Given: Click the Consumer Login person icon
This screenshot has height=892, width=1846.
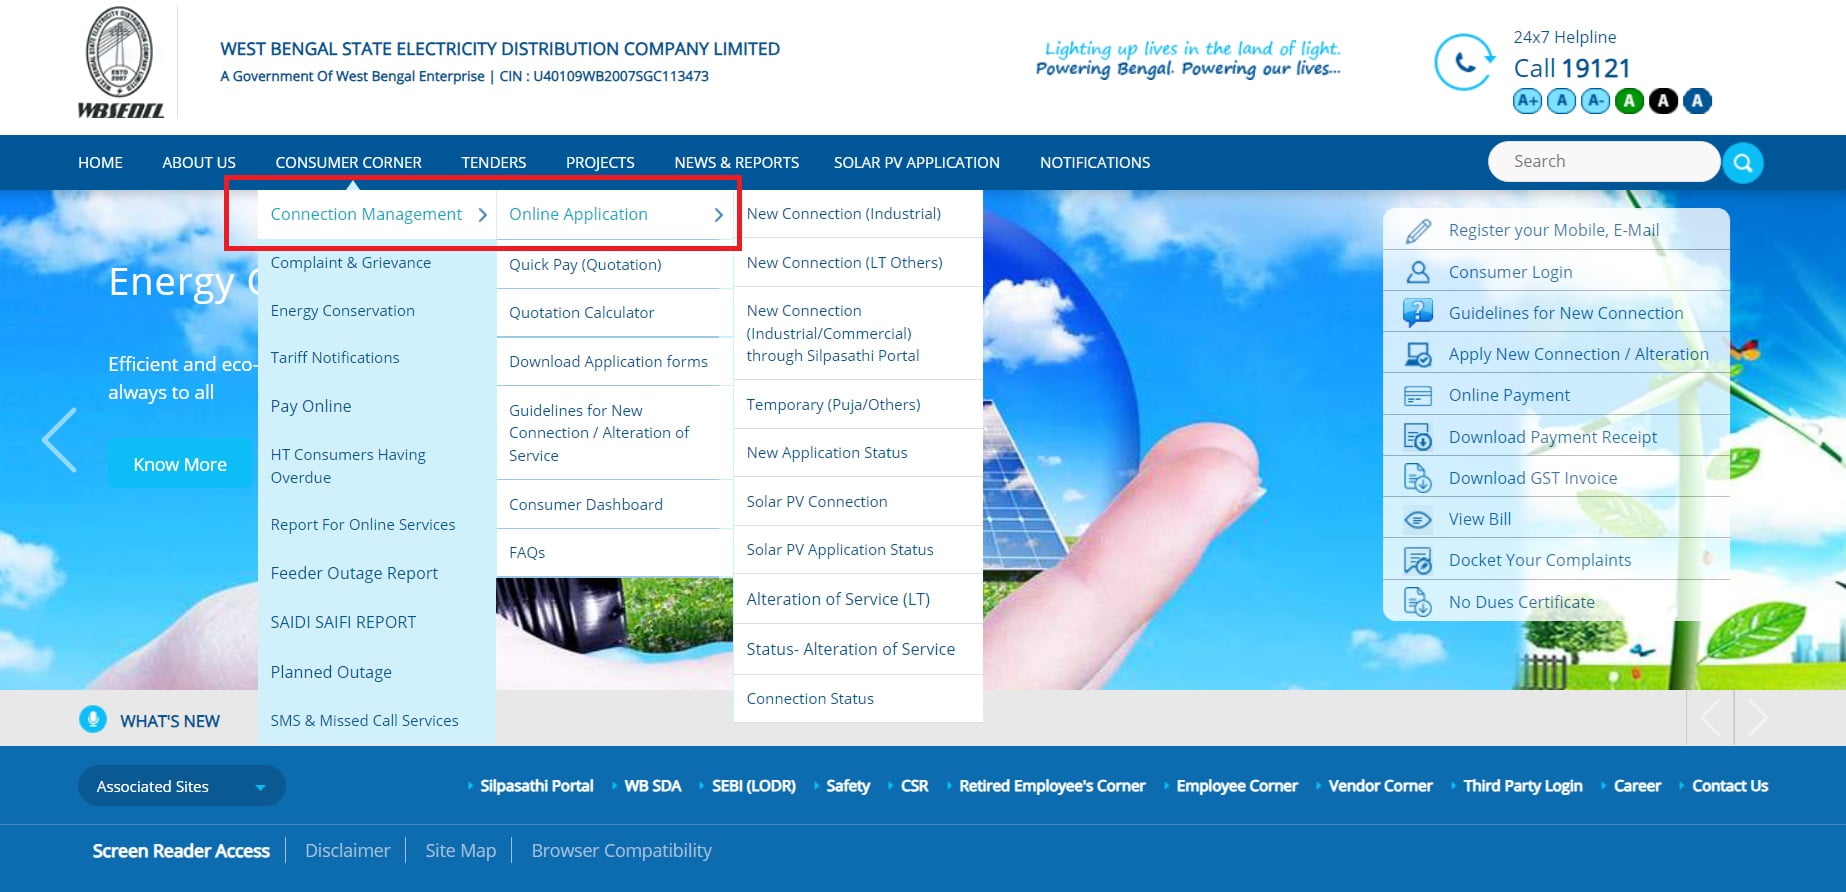Looking at the screenshot, I should (1418, 272).
